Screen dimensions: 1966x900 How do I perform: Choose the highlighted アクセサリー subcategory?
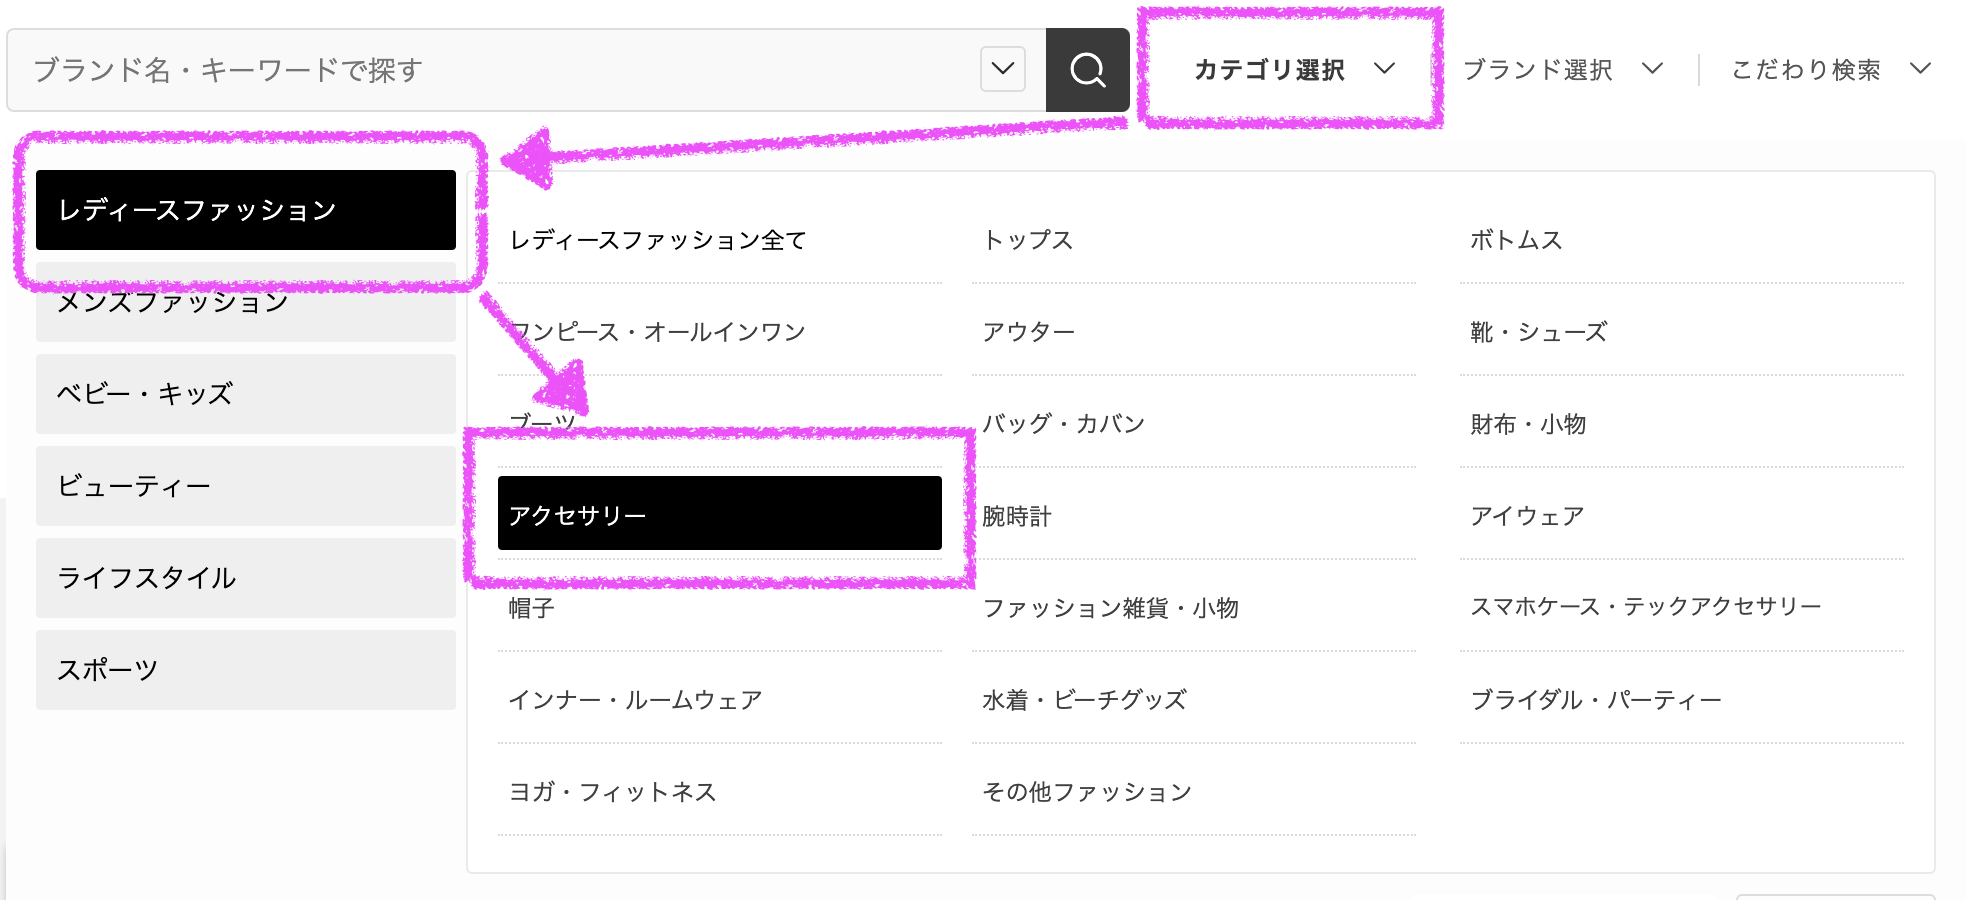tap(720, 513)
